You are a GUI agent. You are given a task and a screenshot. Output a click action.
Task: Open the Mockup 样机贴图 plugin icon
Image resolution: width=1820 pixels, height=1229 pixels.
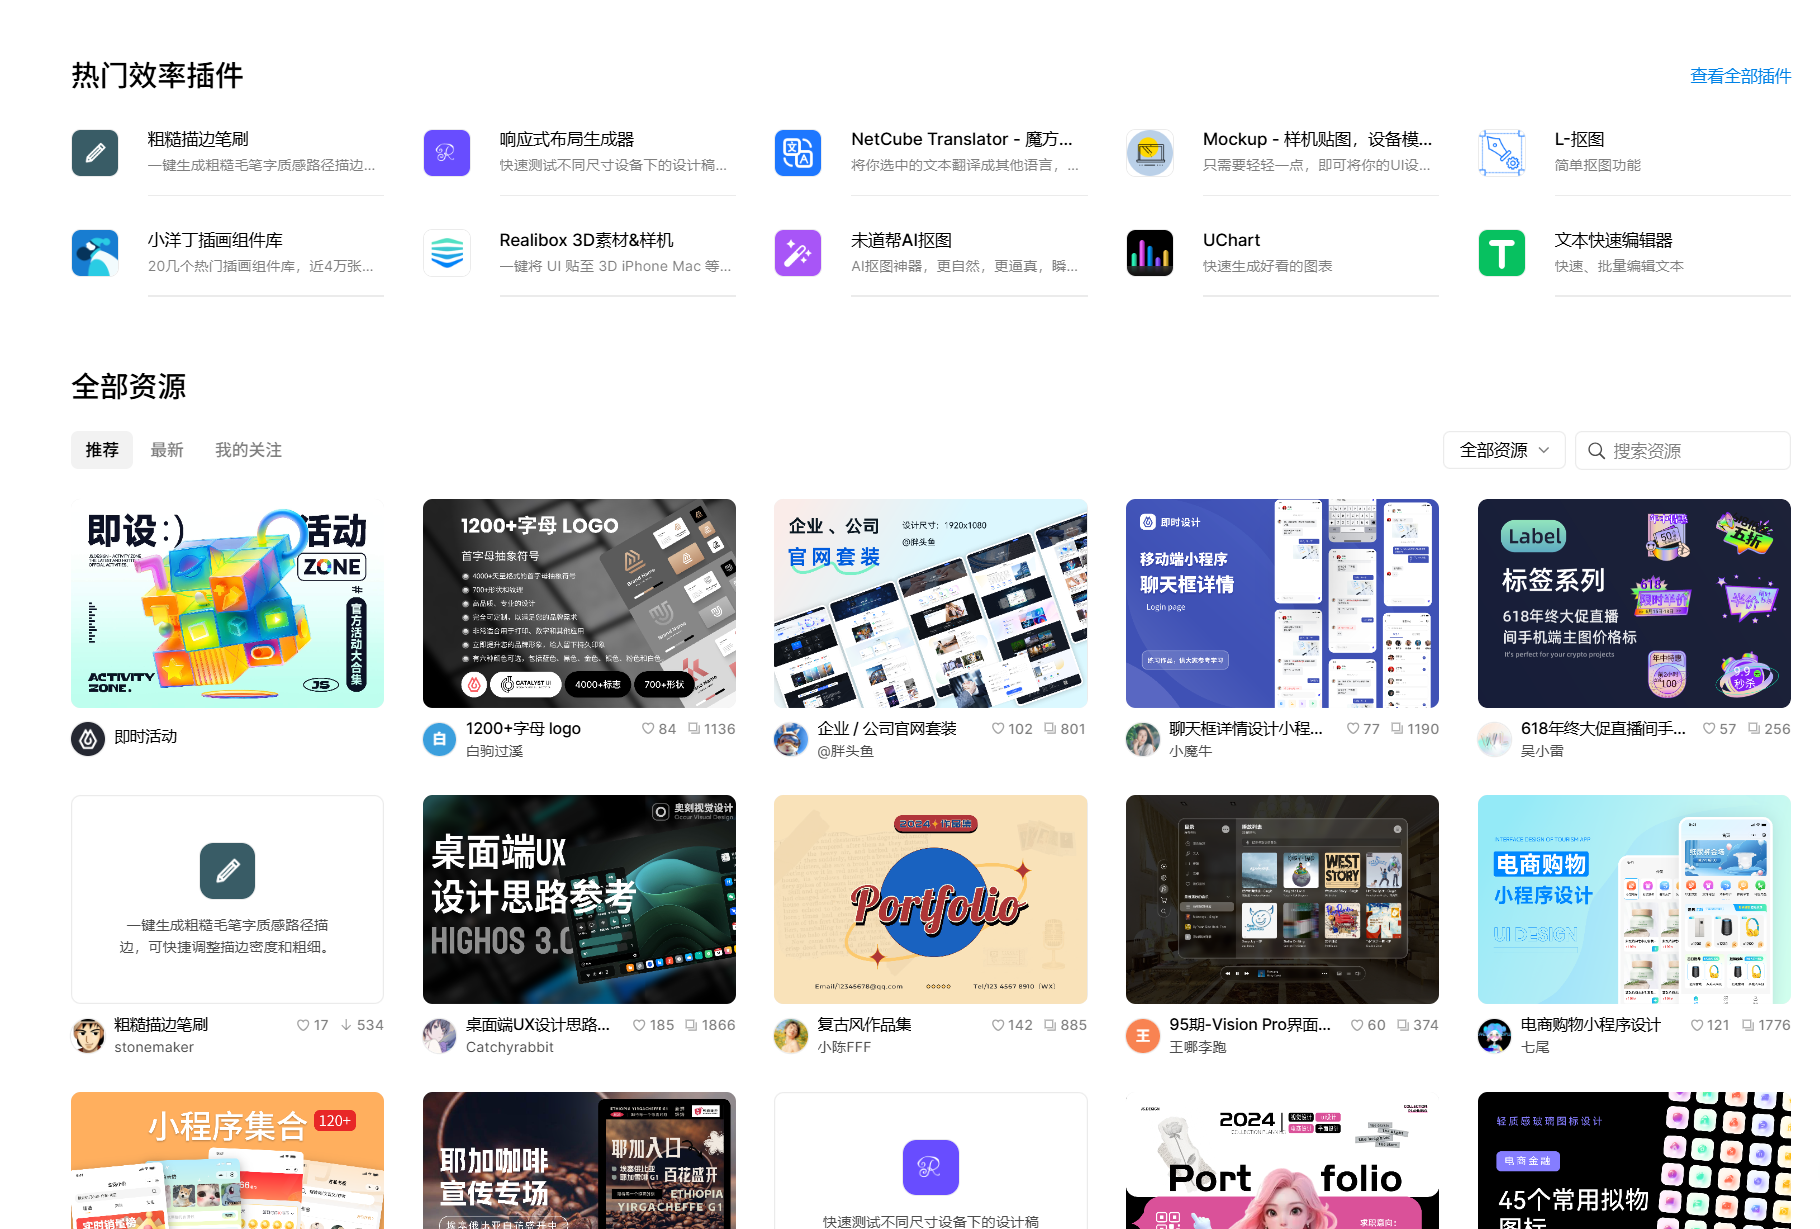tap(1150, 153)
